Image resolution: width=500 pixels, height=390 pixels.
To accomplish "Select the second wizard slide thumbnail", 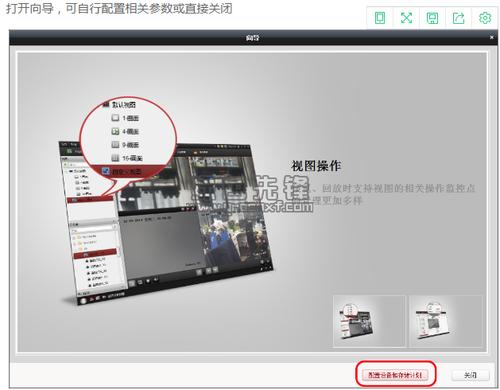I will (x=446, y=321).
